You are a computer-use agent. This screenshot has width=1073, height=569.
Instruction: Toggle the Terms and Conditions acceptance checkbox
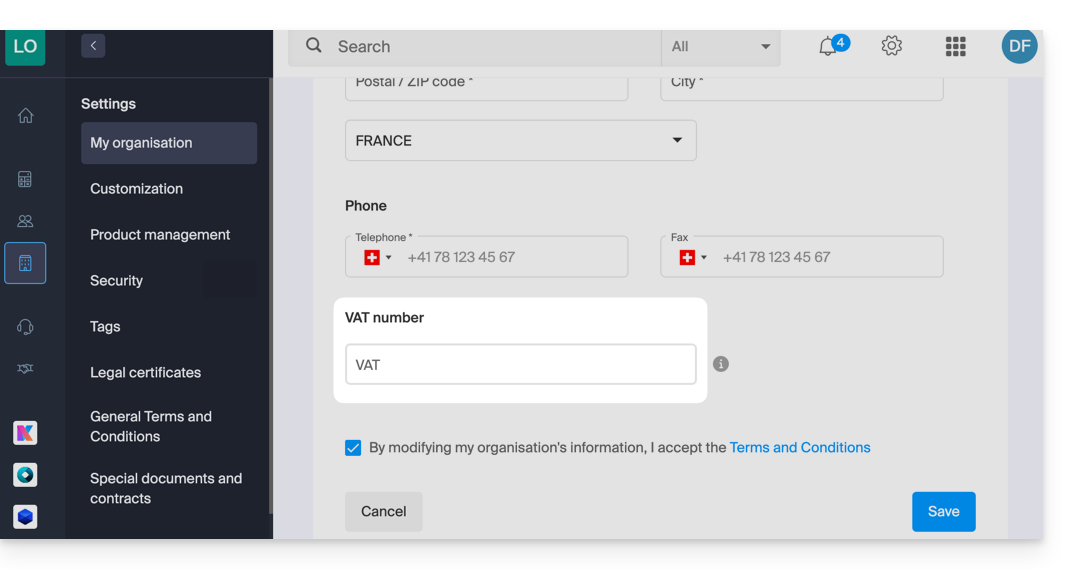tap(353, 448)
